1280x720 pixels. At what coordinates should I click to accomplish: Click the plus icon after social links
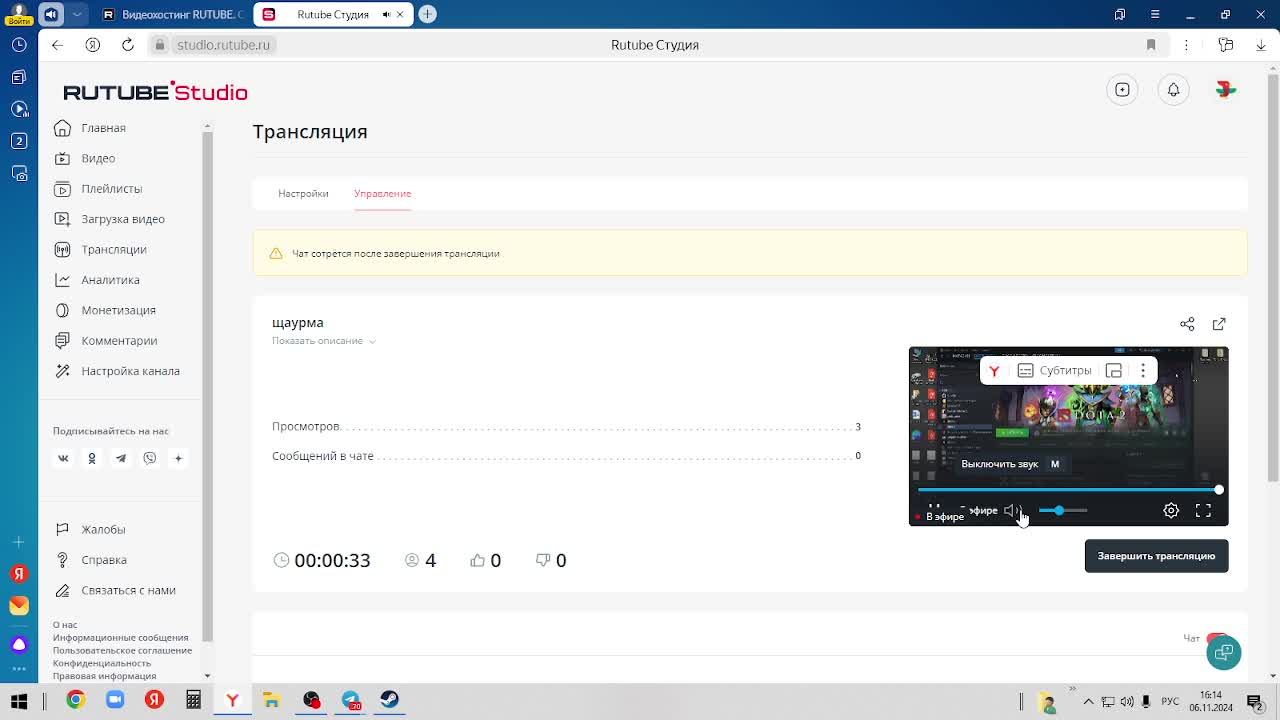178,458
